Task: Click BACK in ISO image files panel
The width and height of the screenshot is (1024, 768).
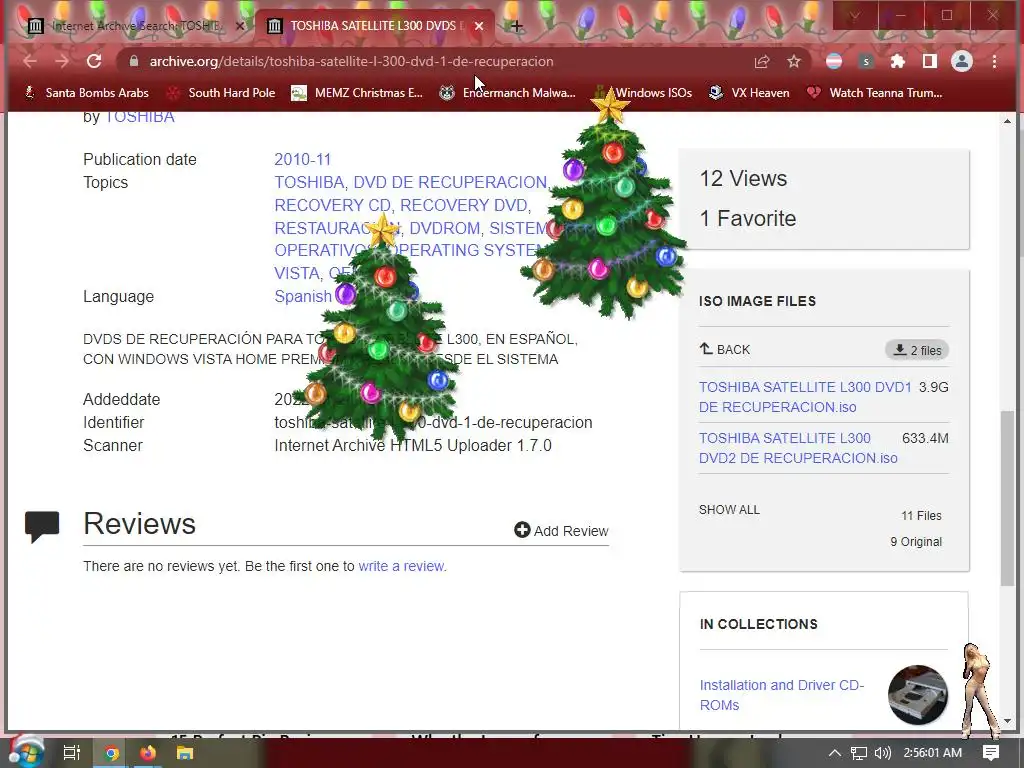Action: tap(724, 349)
